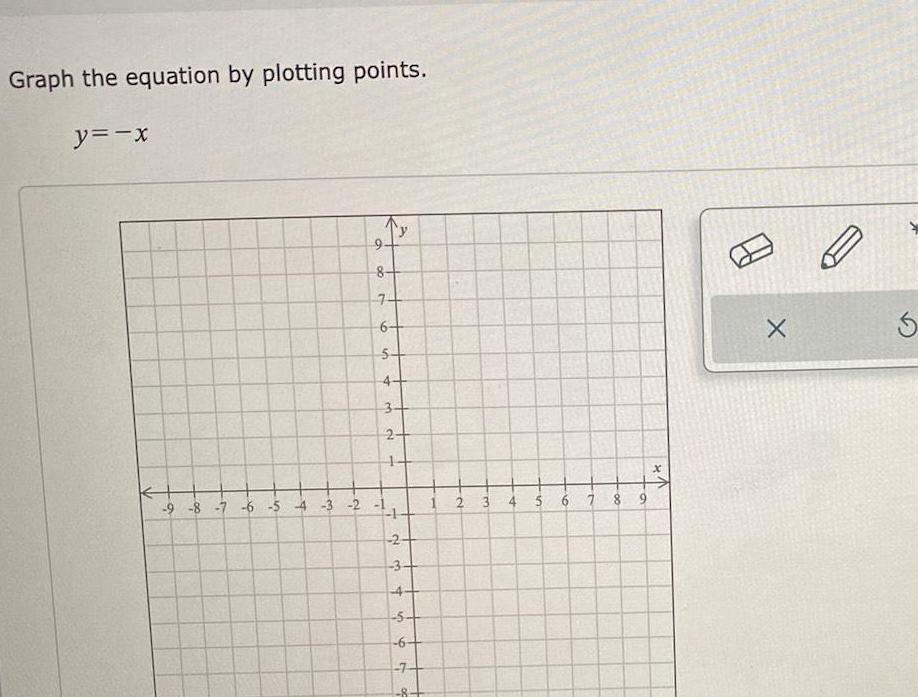This screenshot has width=918, height=697.
Task: Click the instruction text about plotting points
Action: coord(218,73)
